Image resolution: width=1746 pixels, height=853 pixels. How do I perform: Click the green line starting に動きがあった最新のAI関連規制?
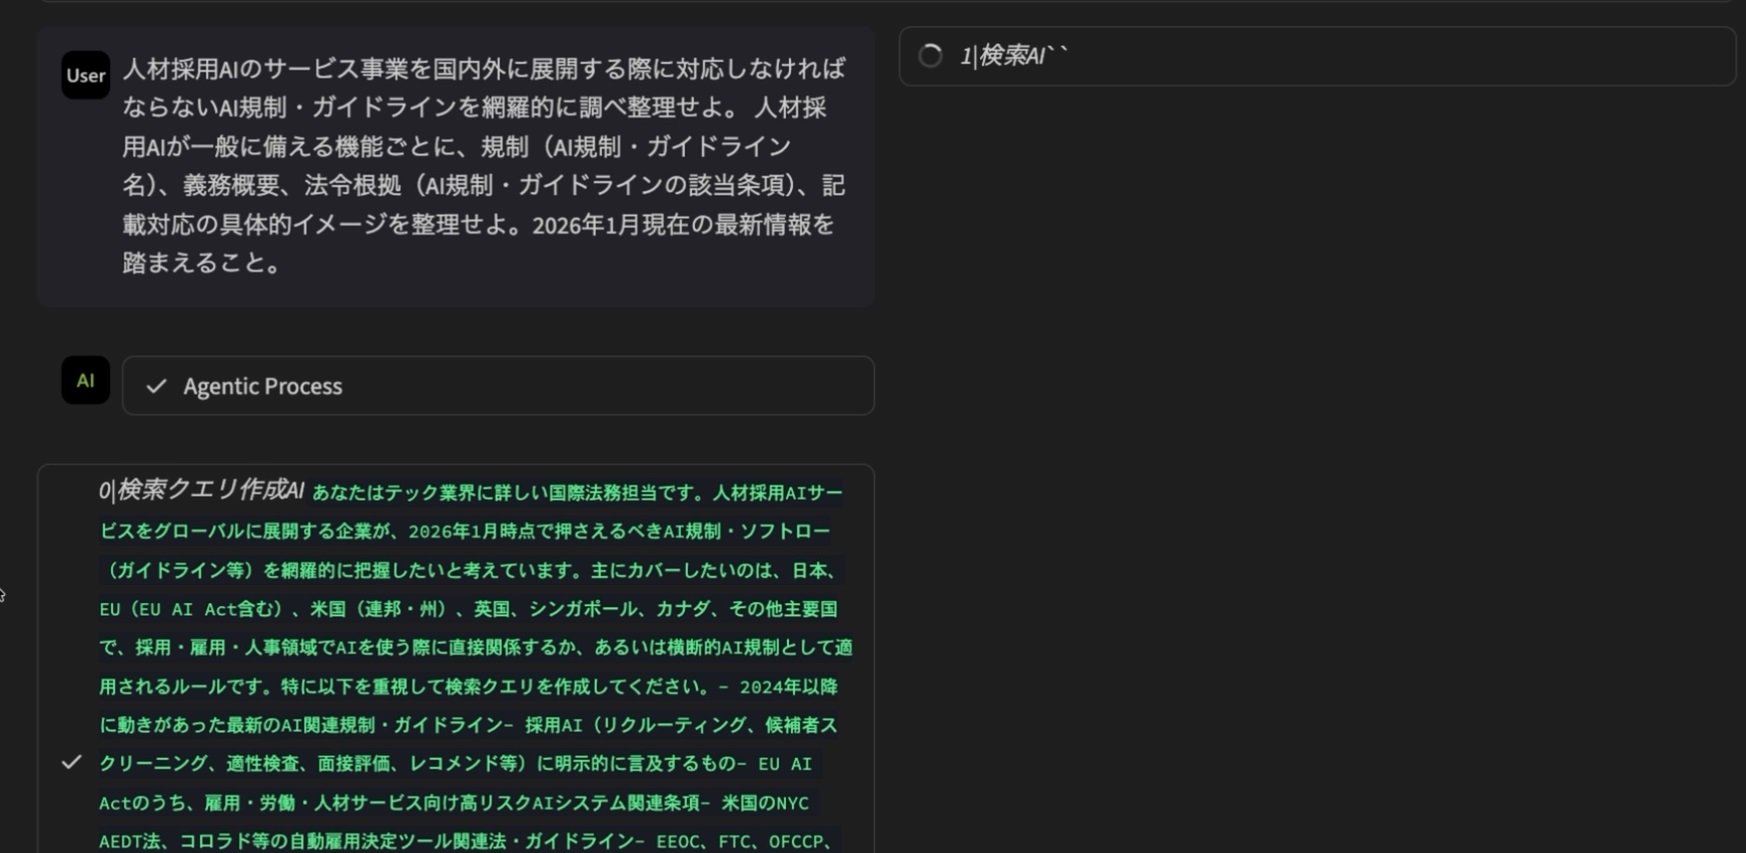468,725
